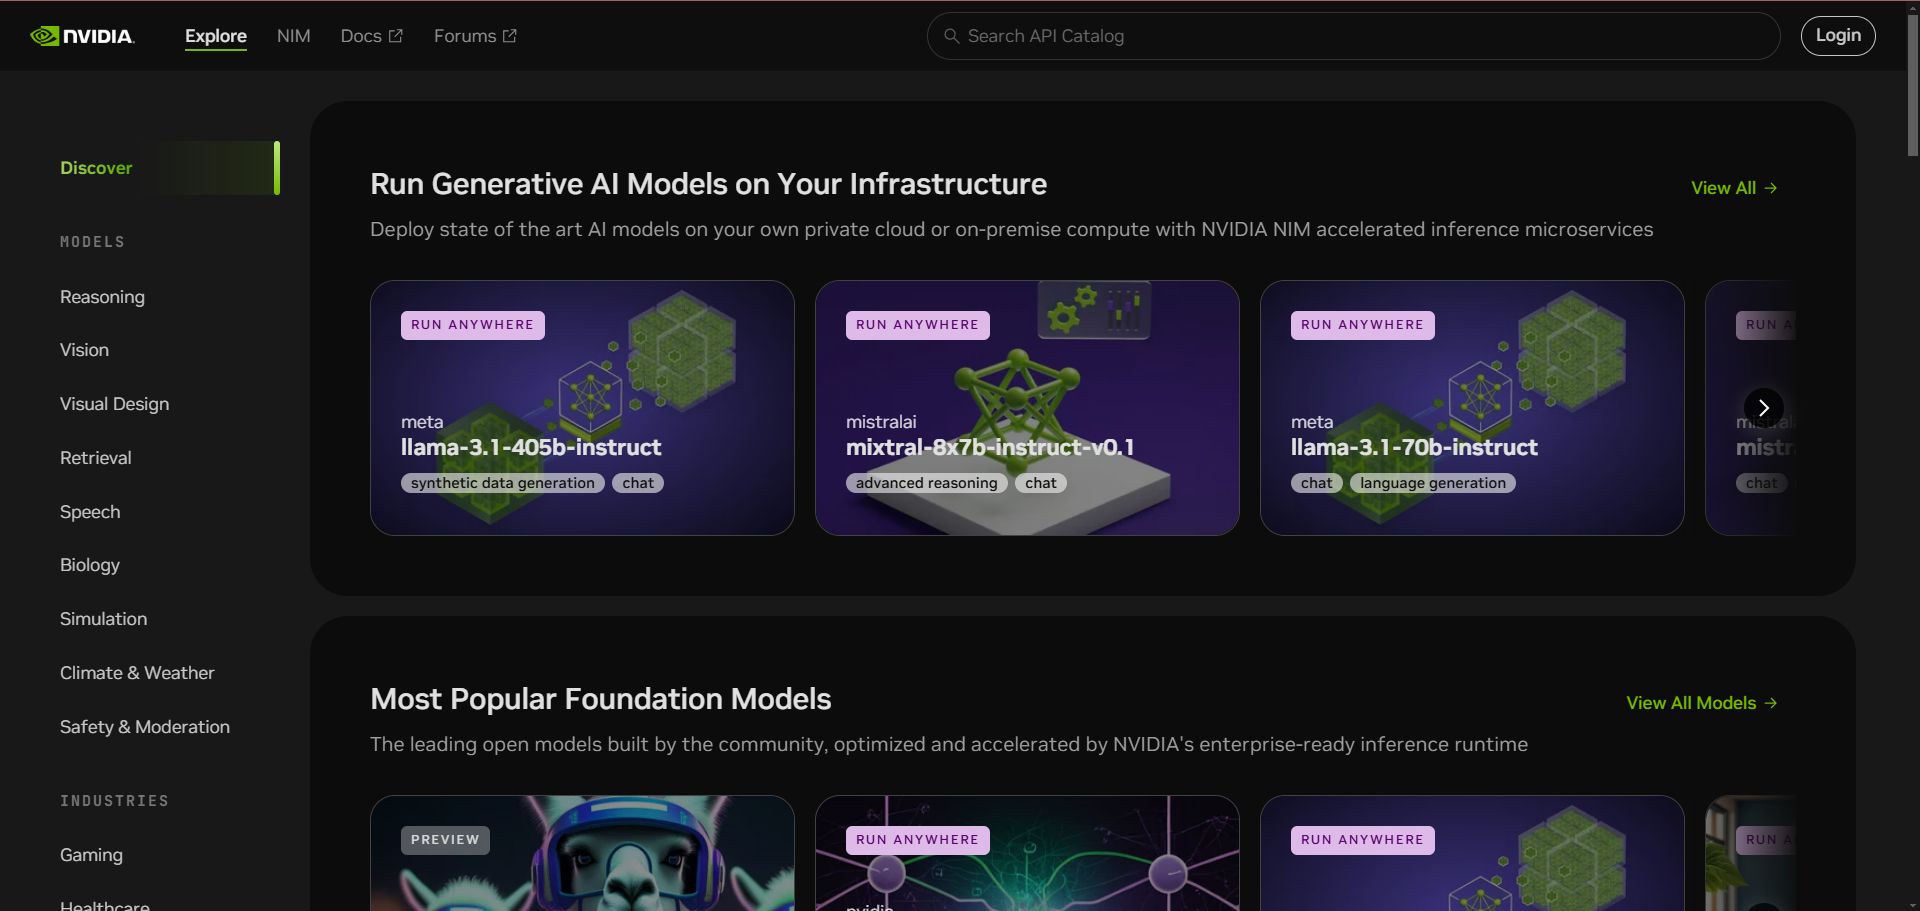The height and width of the screenshot is (911, 1920).
Task: Click the search magnifier icon
Action: (951, 36)
